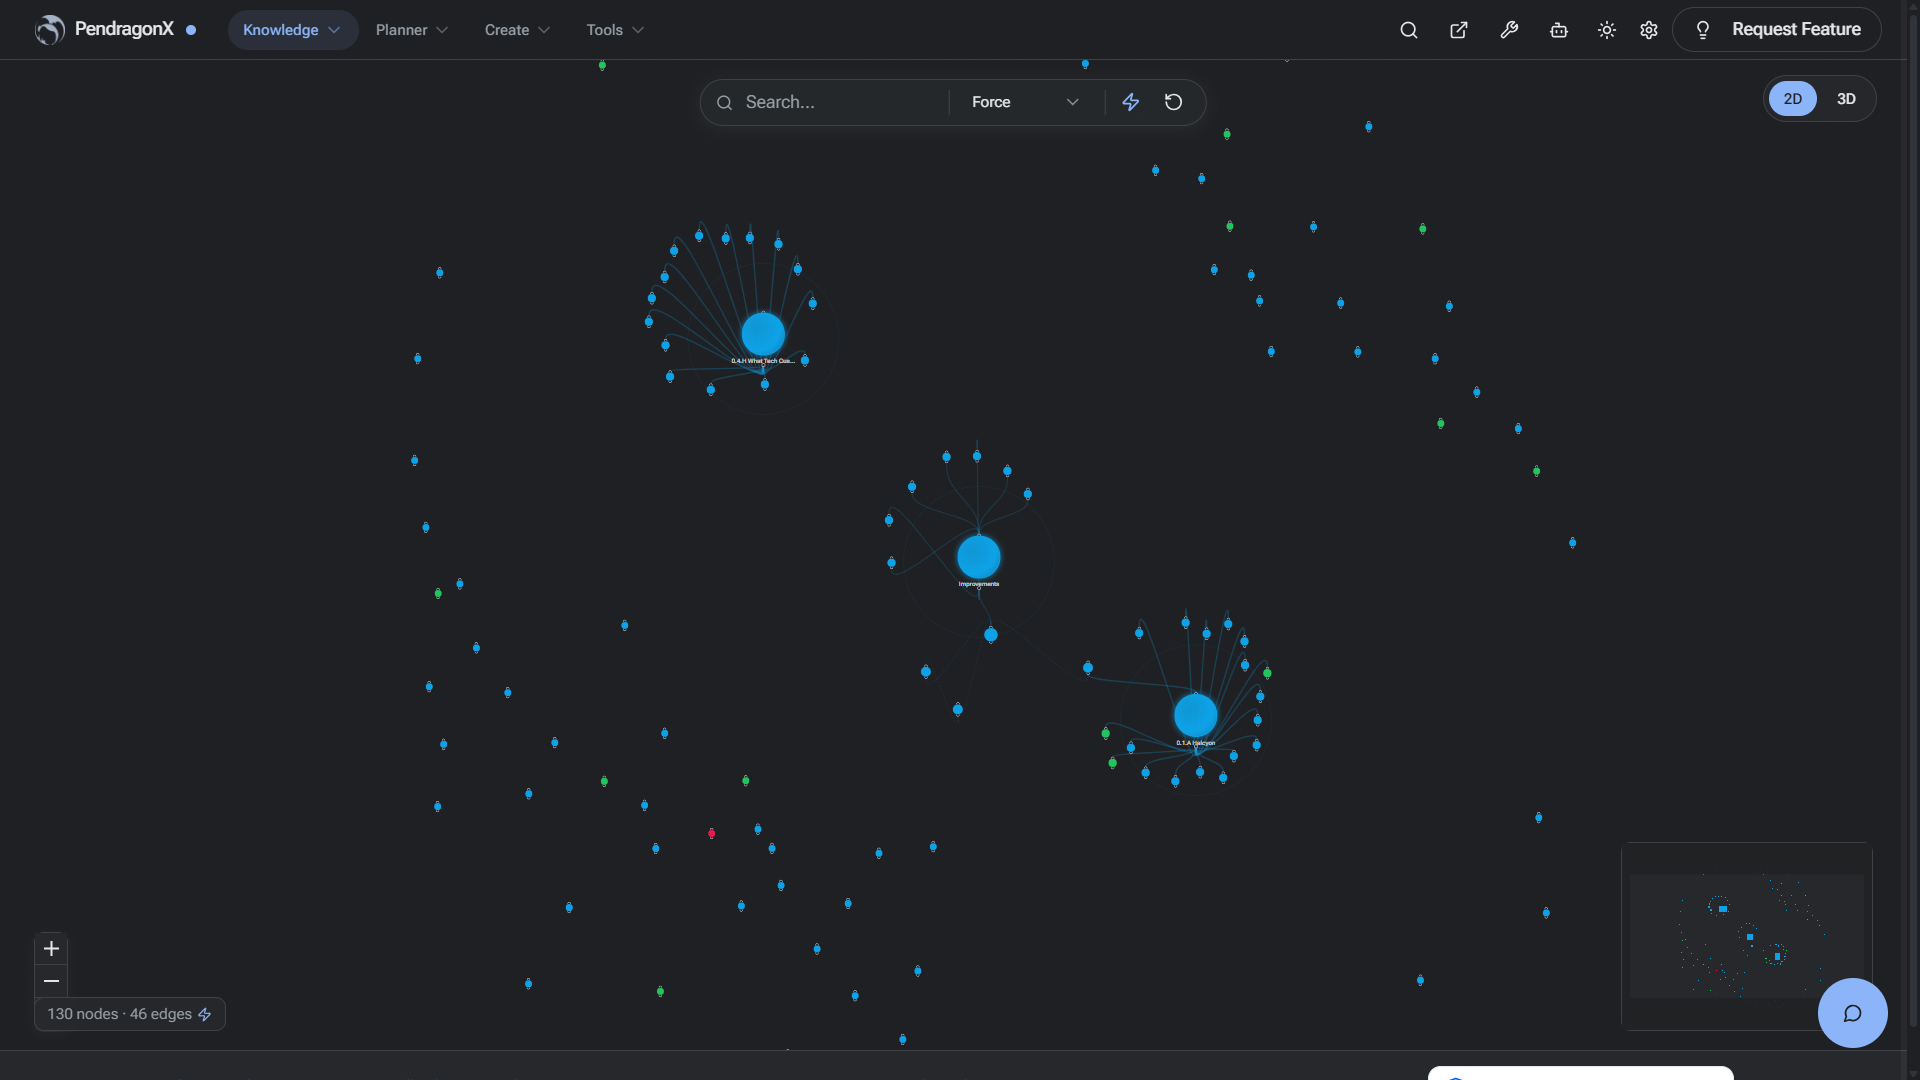
Task: Open the Planner menu
Action: 411,30
